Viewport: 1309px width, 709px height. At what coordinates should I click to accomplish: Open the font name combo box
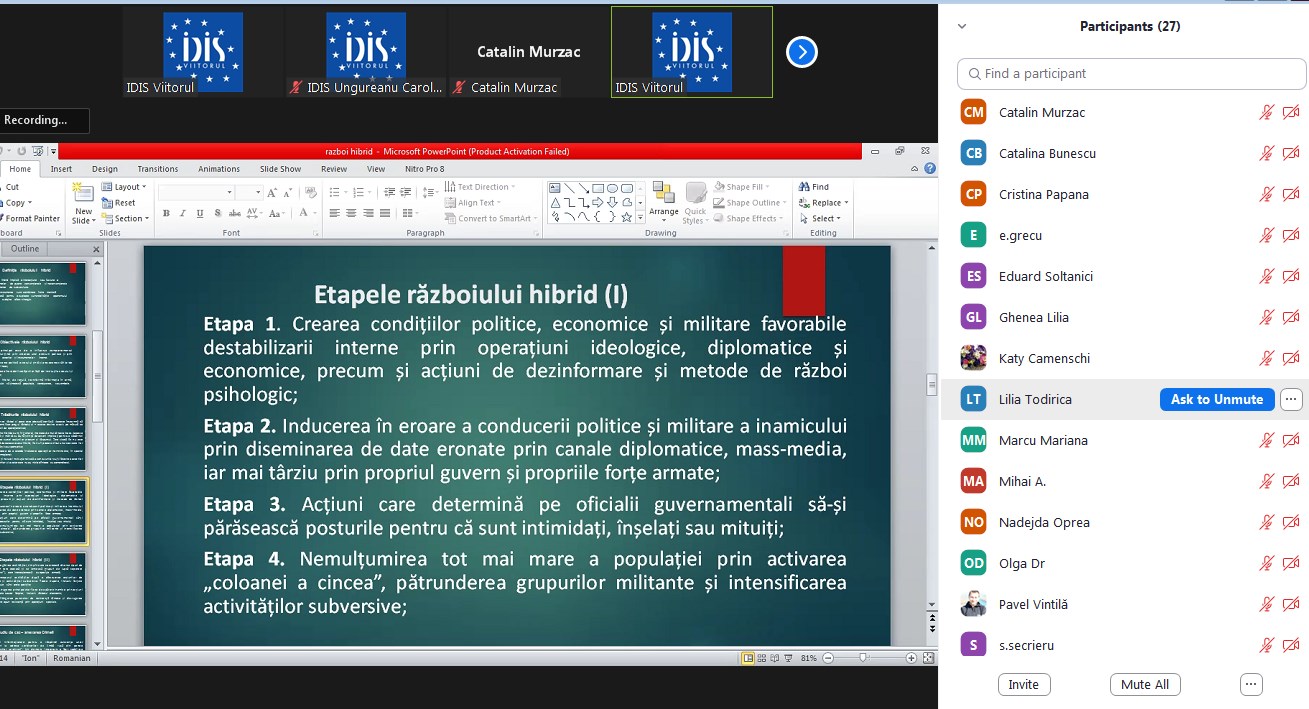(x=196, y=192)
